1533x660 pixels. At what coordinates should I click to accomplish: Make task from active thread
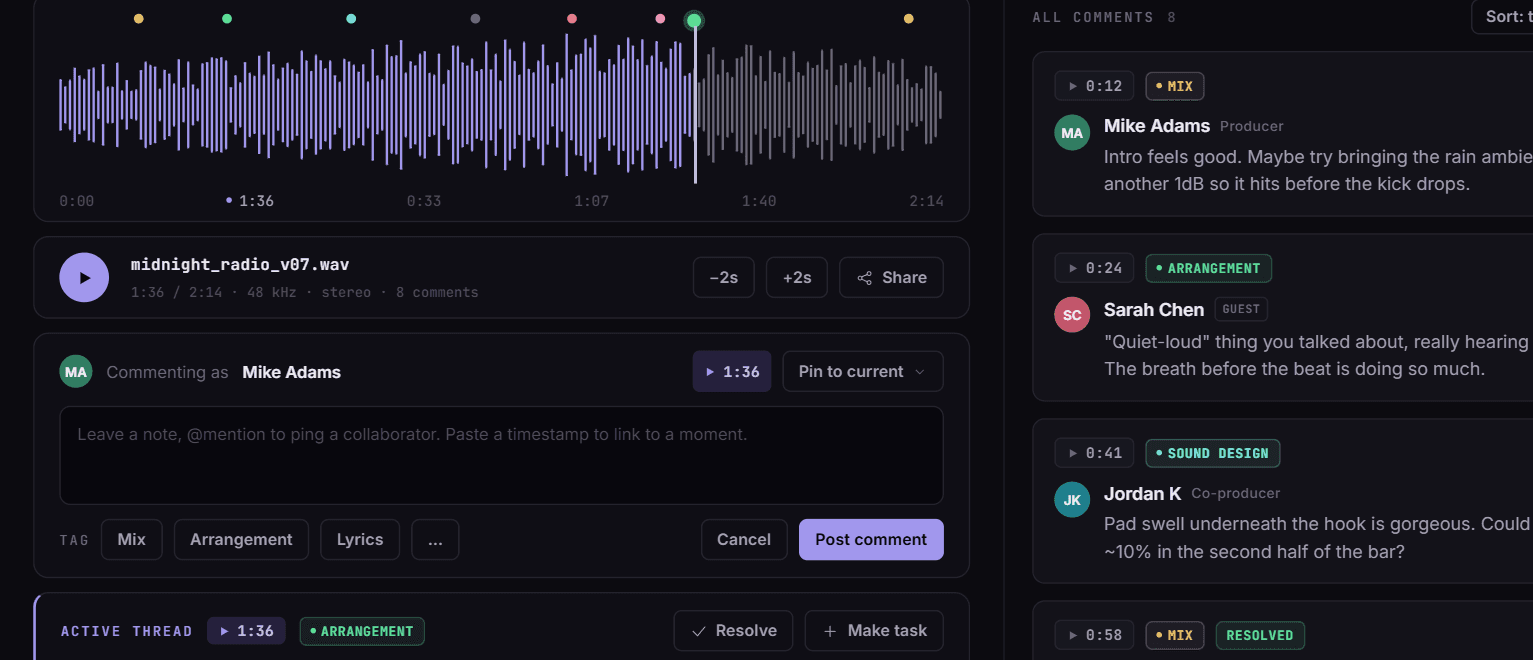click(x=874, y=630)
